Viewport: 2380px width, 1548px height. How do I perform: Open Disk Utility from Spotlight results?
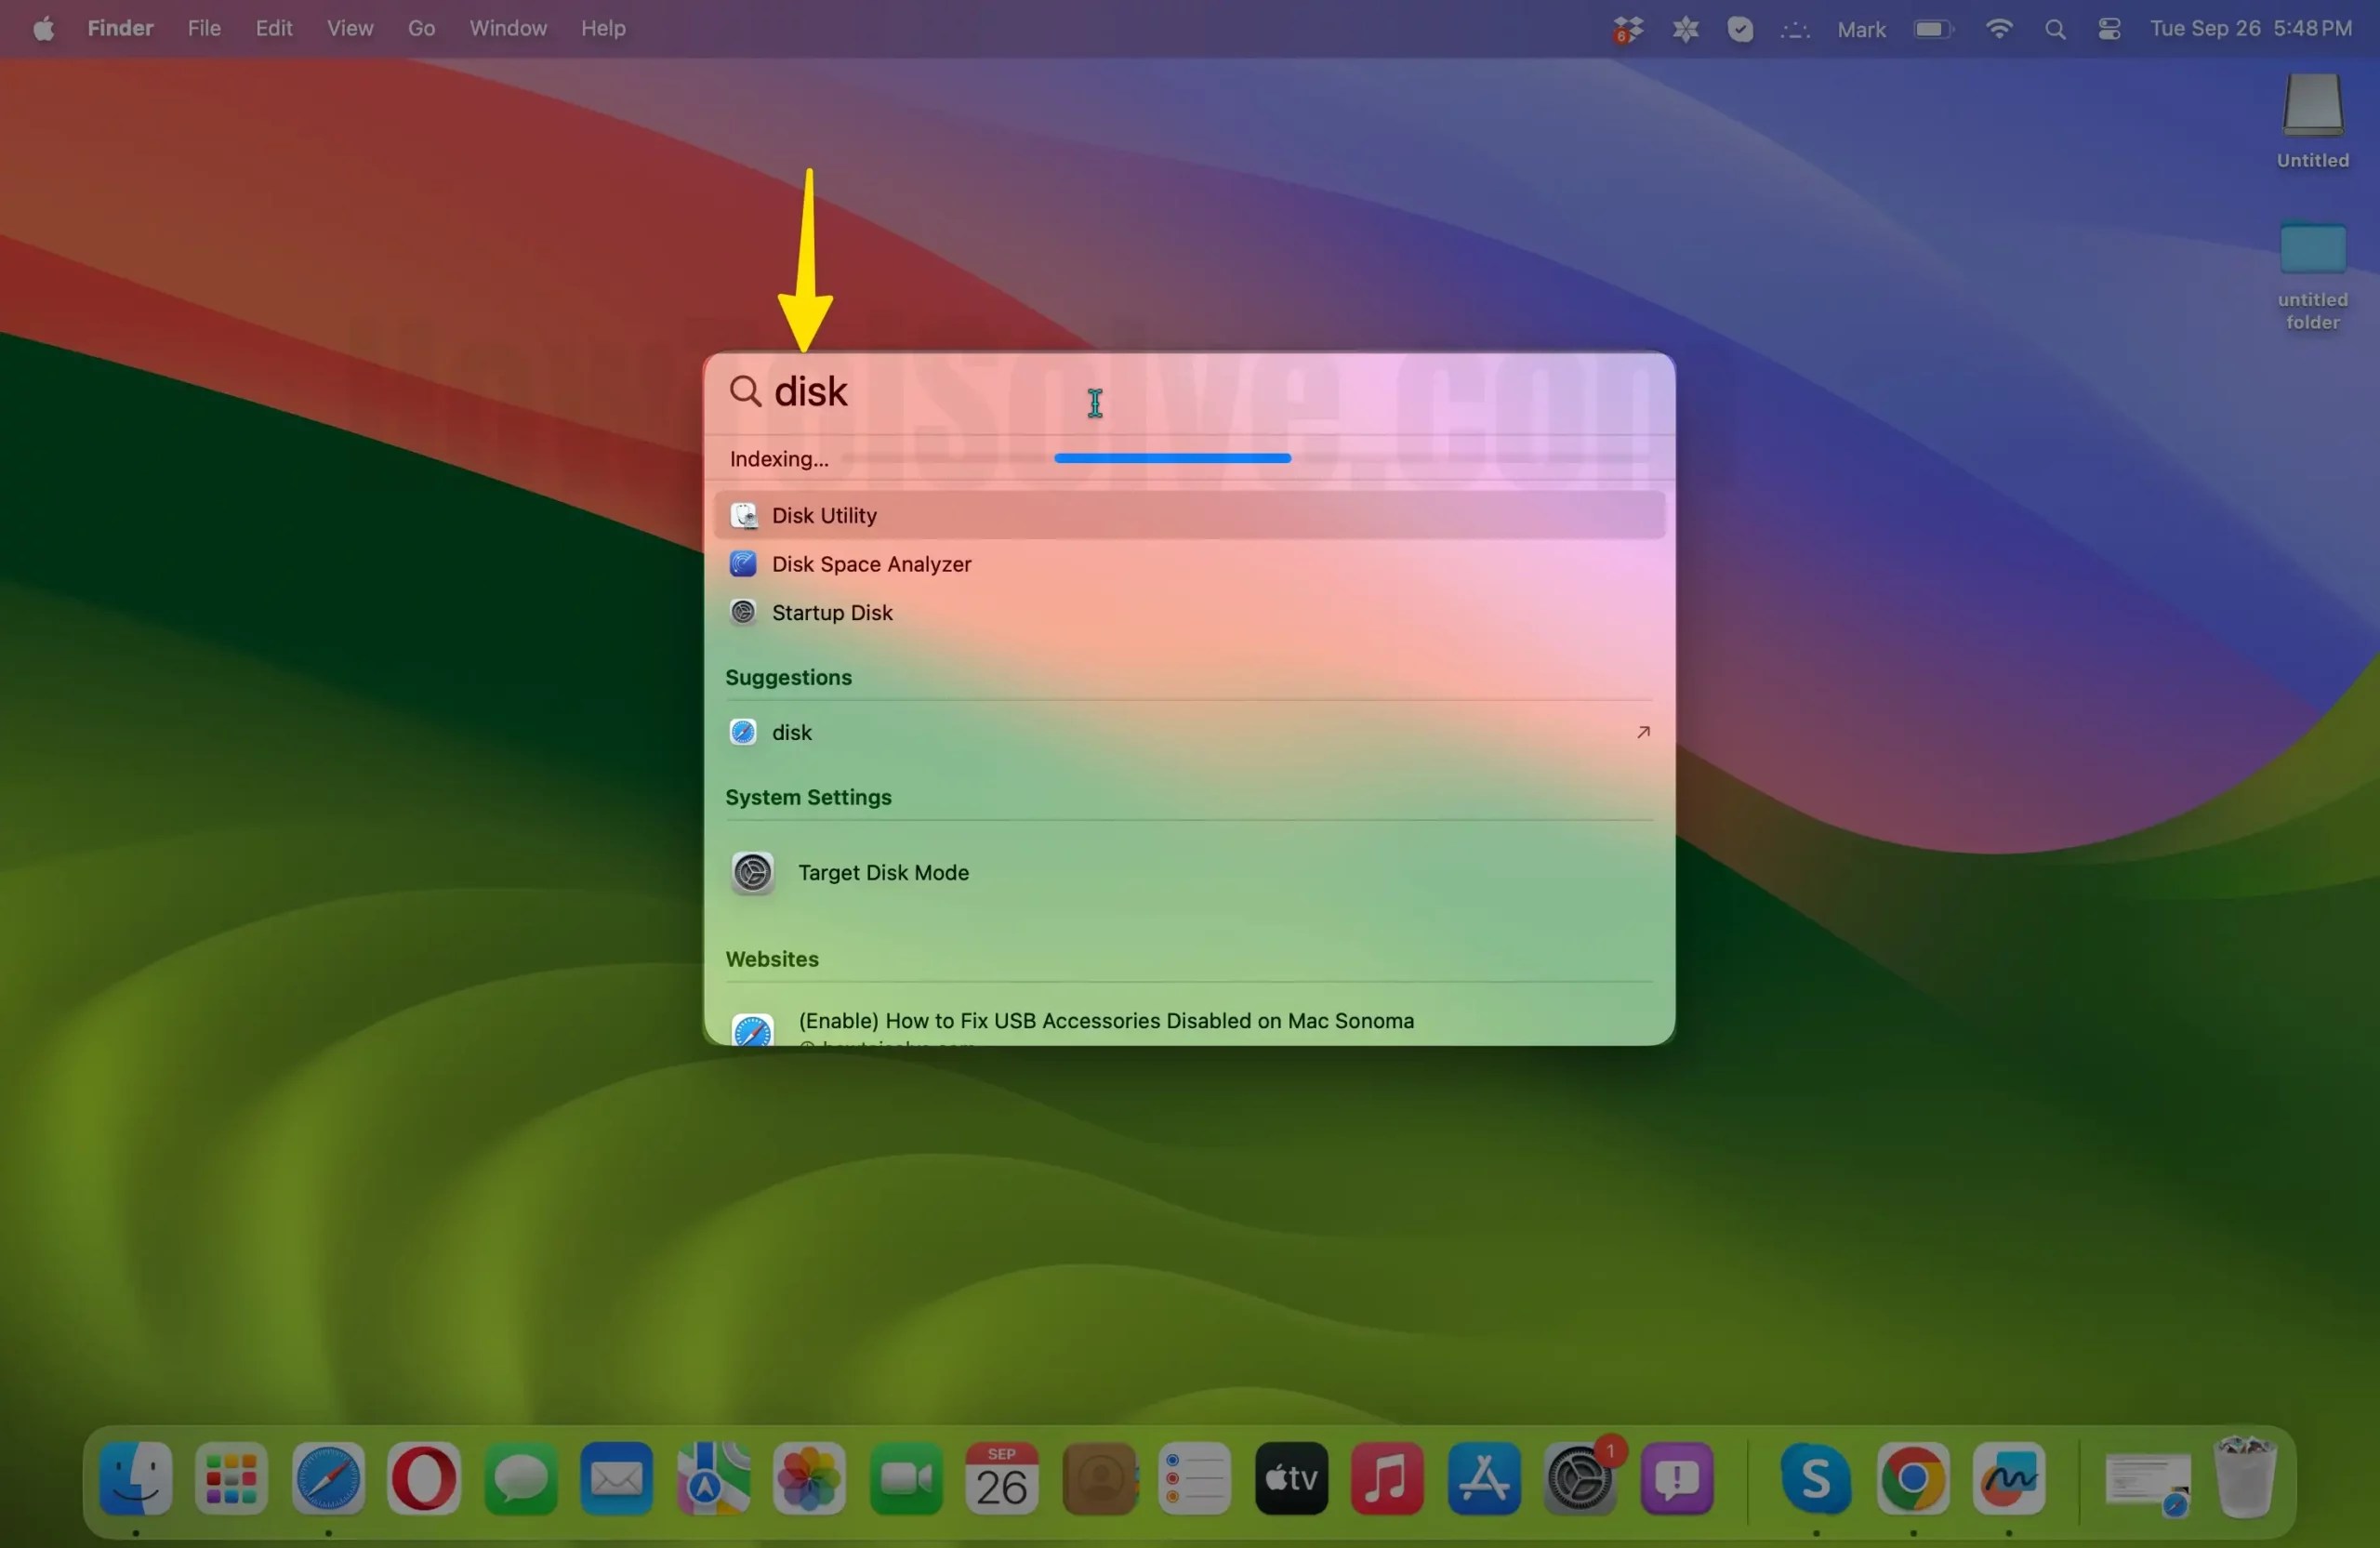(822, 515)
